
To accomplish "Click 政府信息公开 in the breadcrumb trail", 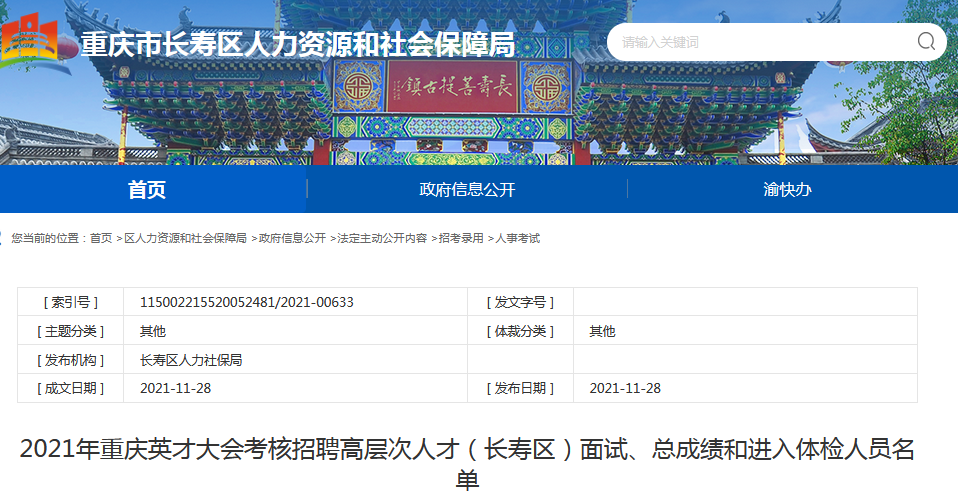I will coord(292,239).
